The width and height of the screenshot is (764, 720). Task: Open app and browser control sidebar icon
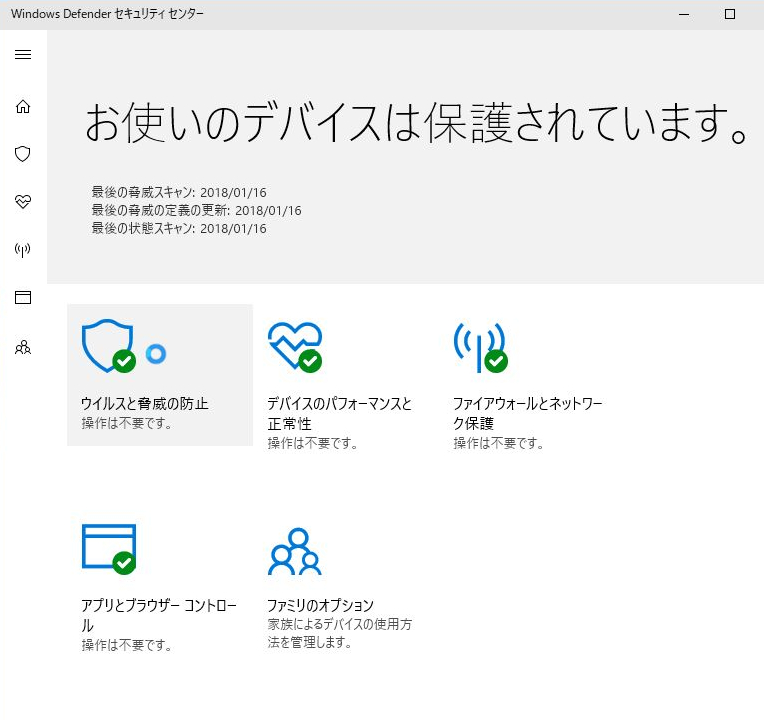click(x=23, y=297)
